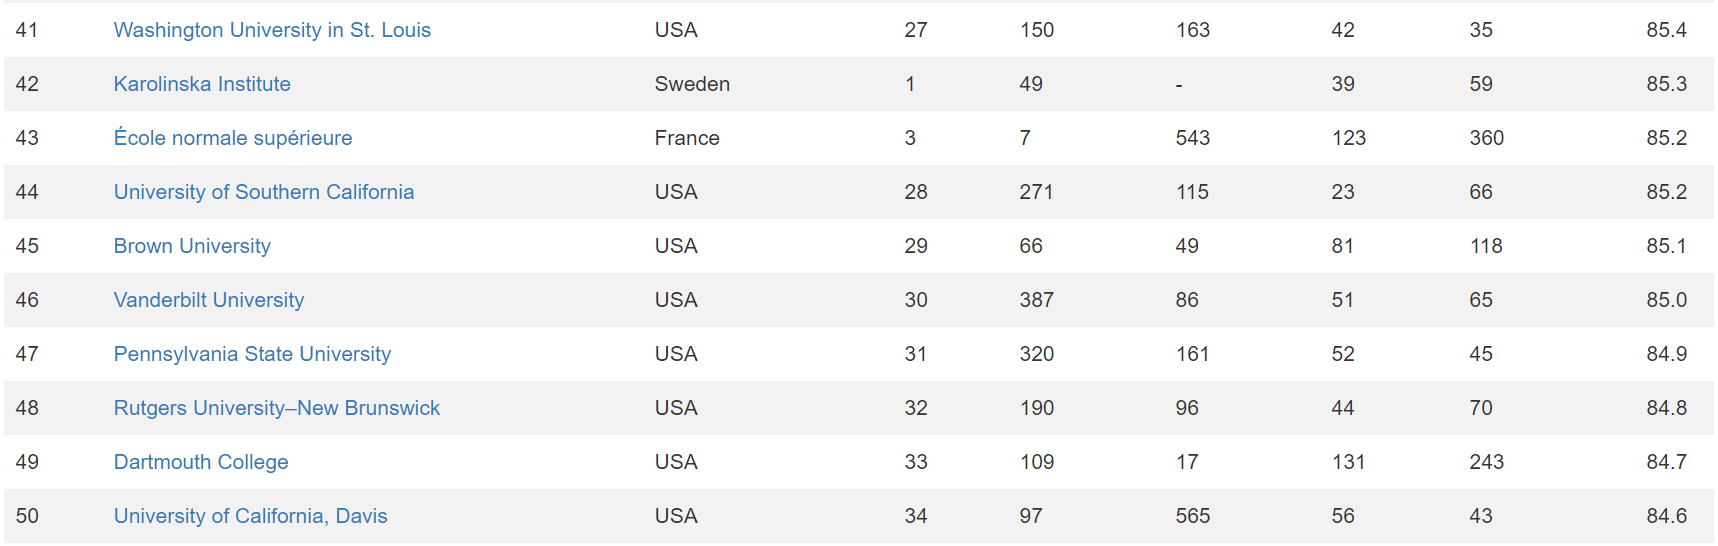Select value 387 in Vanderbilt row

click(1036, 300)
